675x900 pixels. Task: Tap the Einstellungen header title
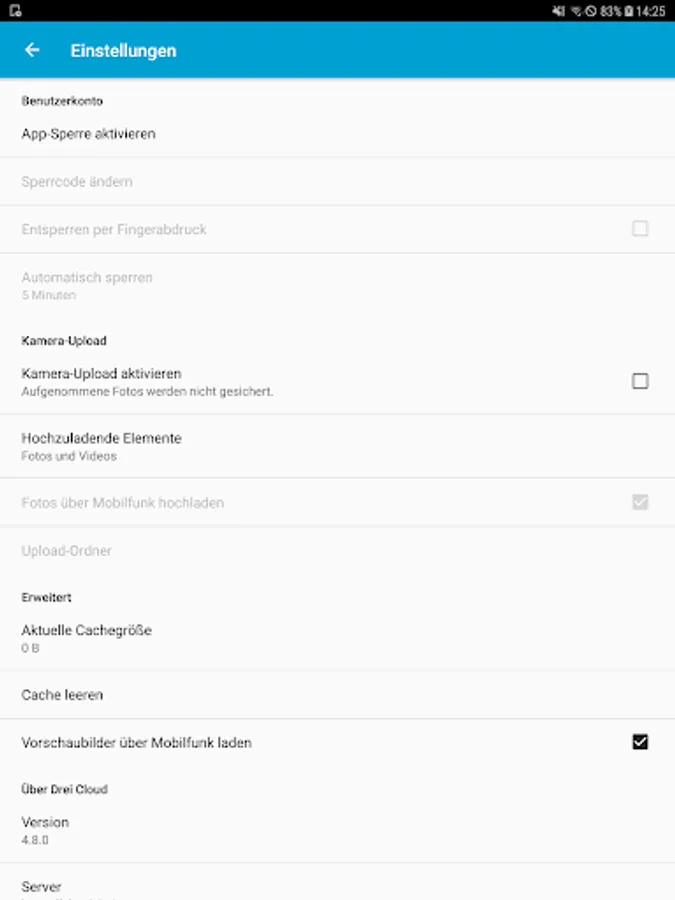123,50
